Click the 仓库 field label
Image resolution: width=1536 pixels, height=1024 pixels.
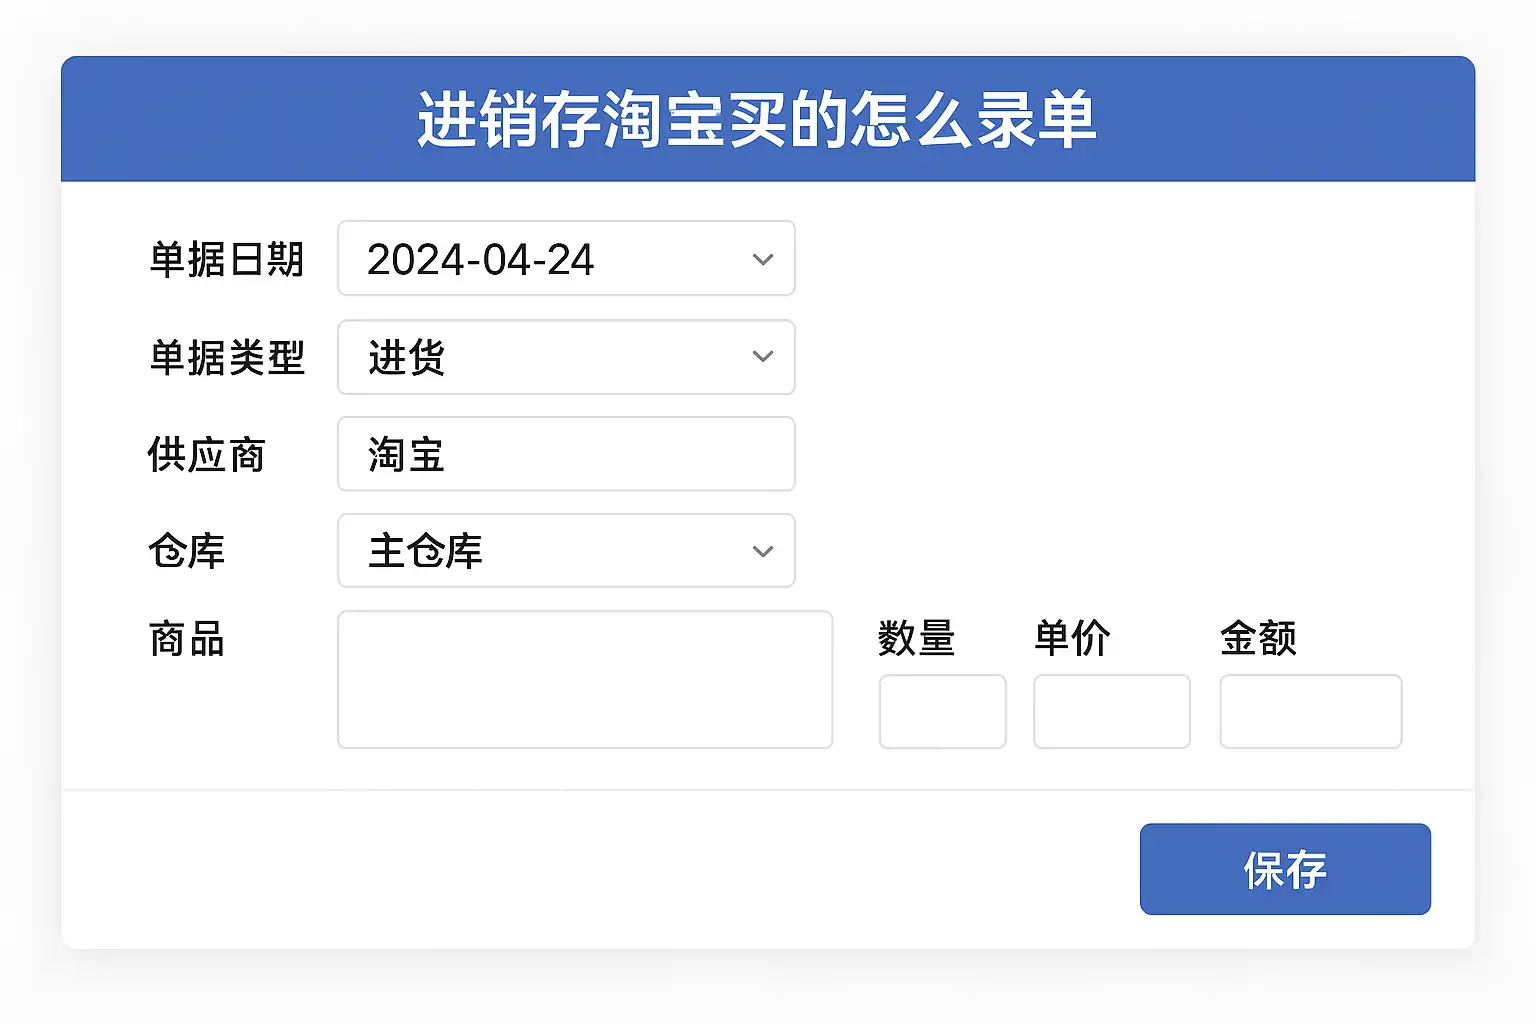point(187,551)
